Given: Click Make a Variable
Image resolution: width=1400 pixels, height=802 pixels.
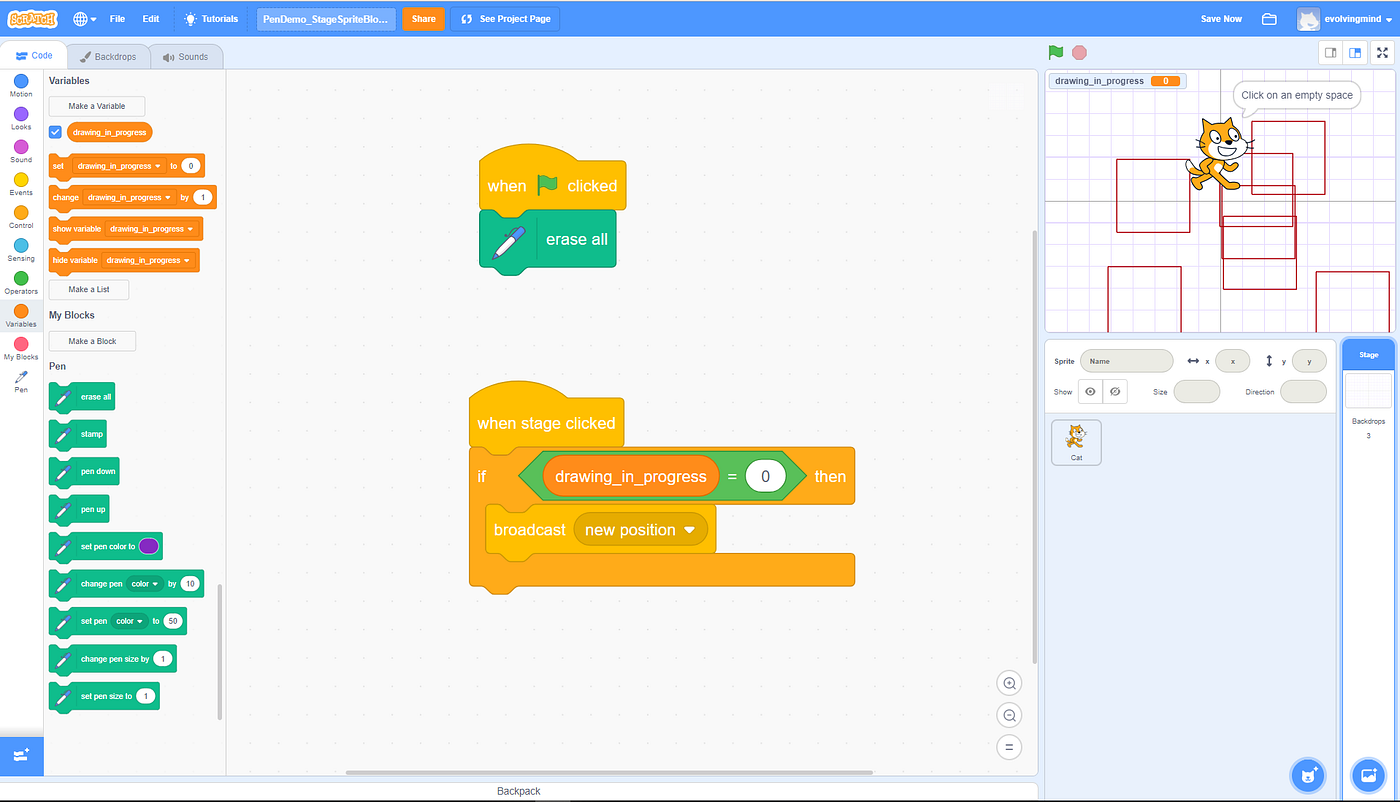Looking at the screenshot, I should [x=96, y=105].
